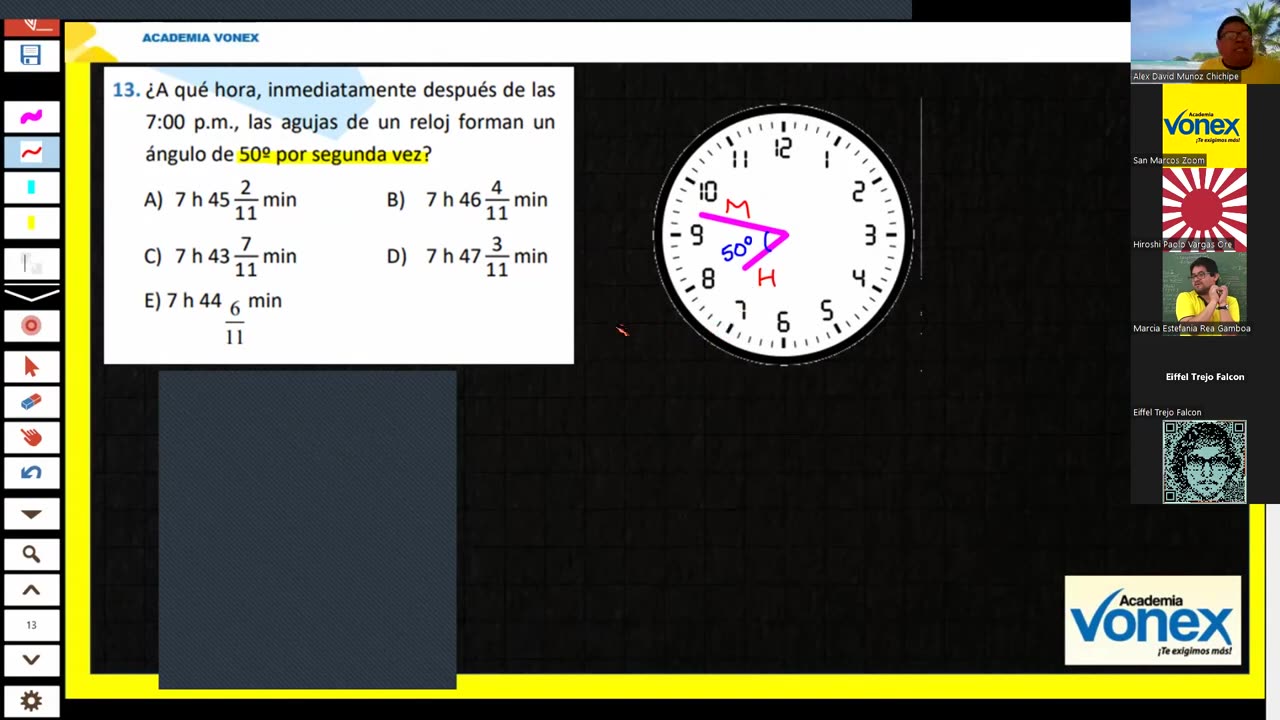Choose the yellow highlighter tool
1280x720 pixels.
(31, 223)
